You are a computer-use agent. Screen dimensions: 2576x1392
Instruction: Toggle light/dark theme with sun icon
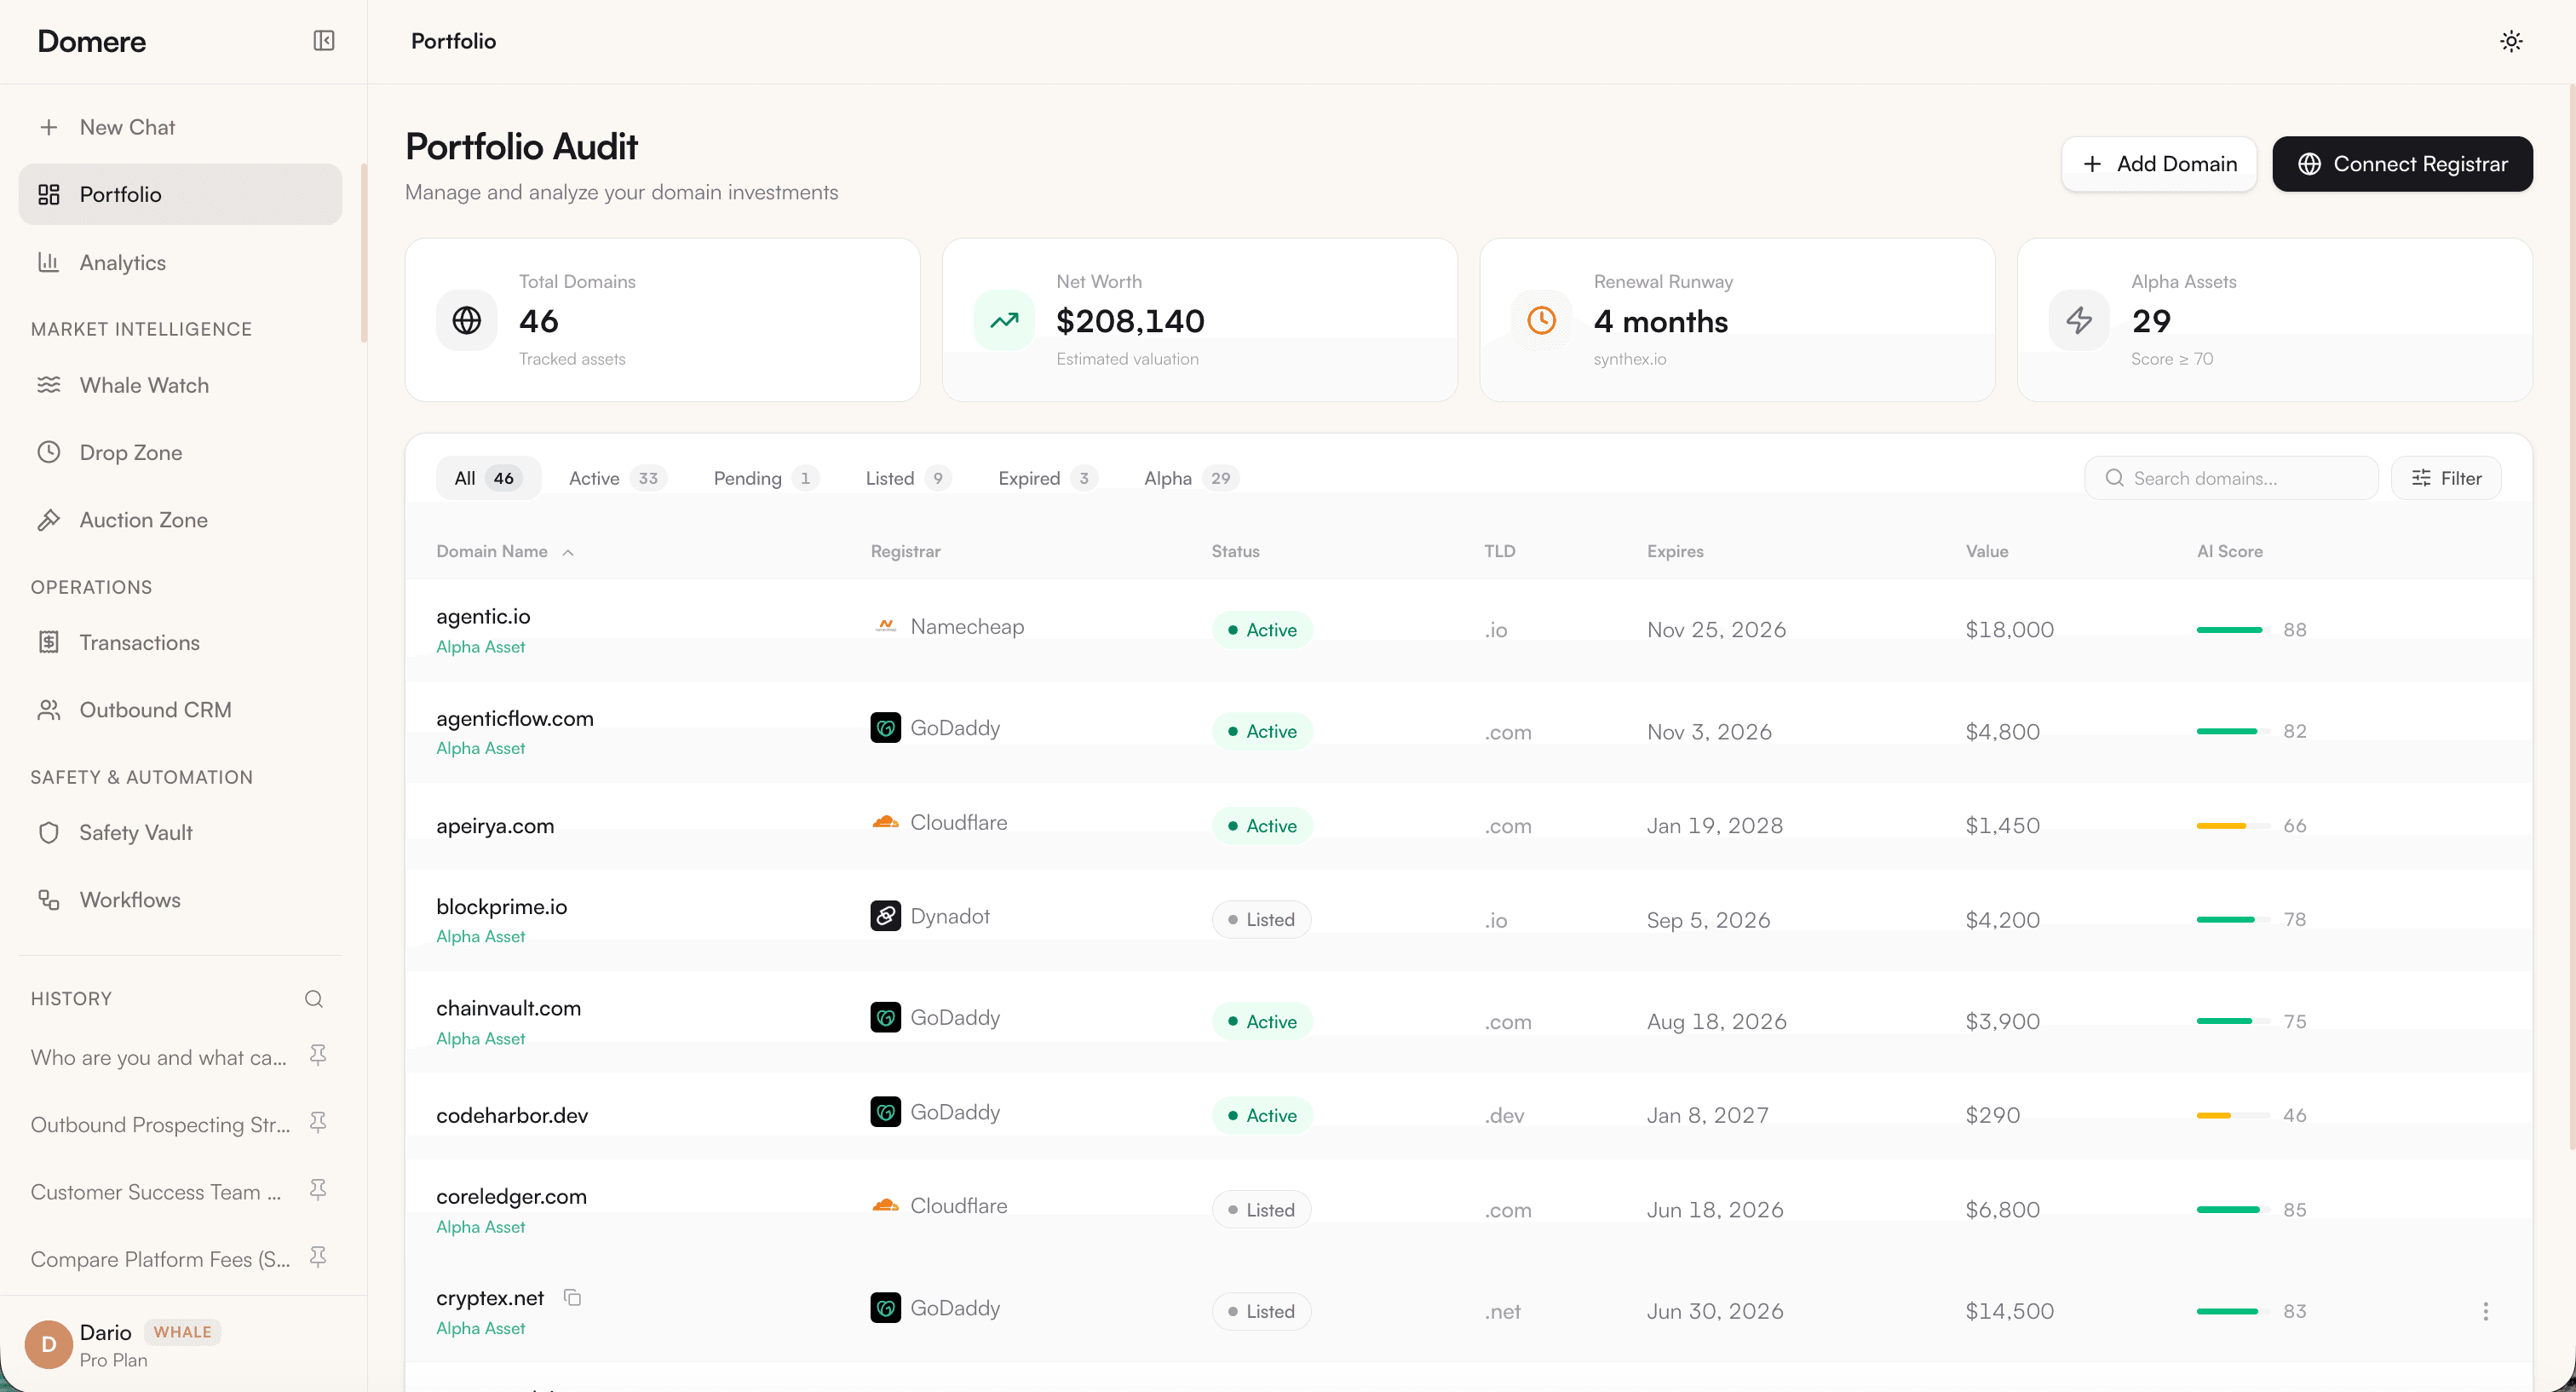[x=2511, y=41]
